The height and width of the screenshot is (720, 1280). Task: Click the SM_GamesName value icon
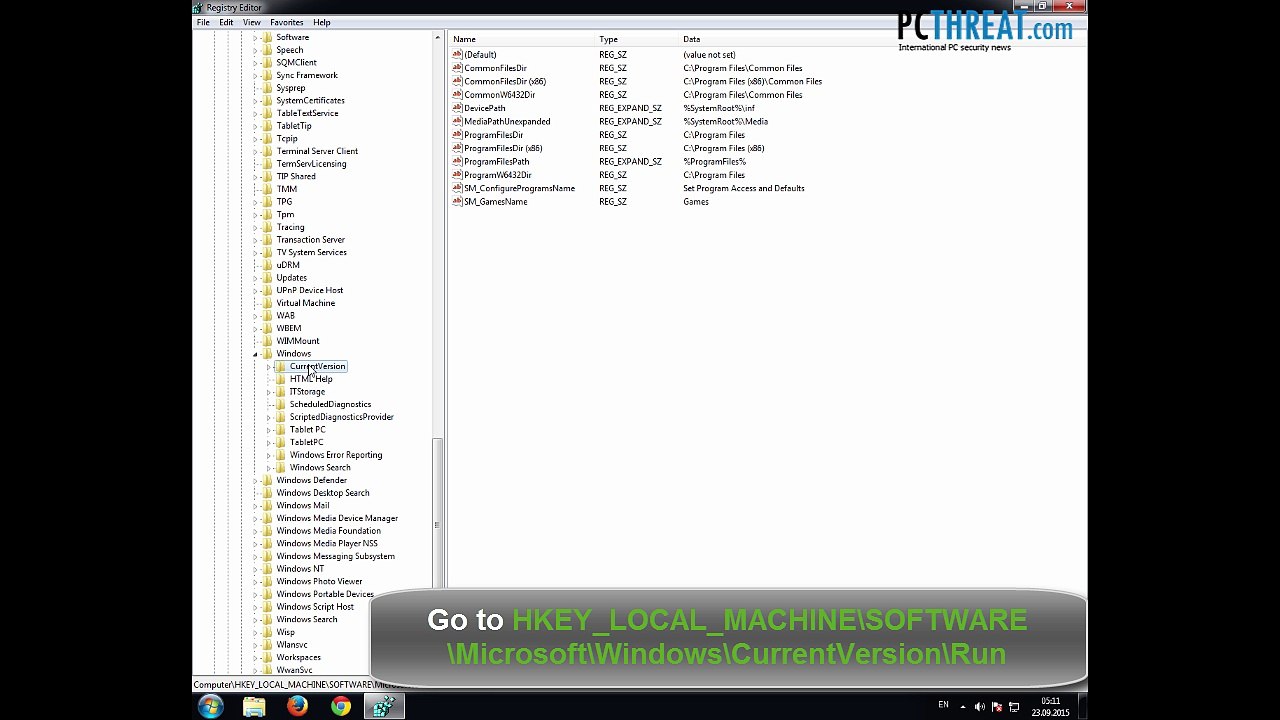(457, 201)
